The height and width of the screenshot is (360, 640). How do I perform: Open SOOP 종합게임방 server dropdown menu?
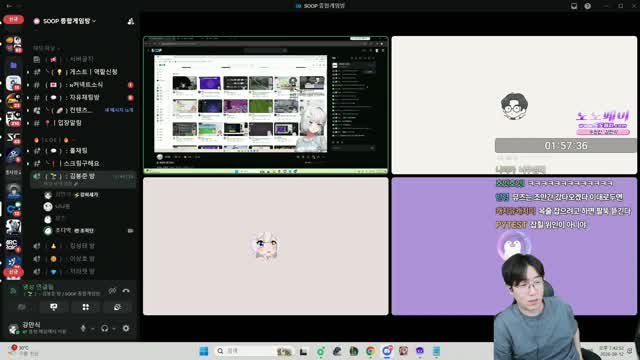(65, 21)
